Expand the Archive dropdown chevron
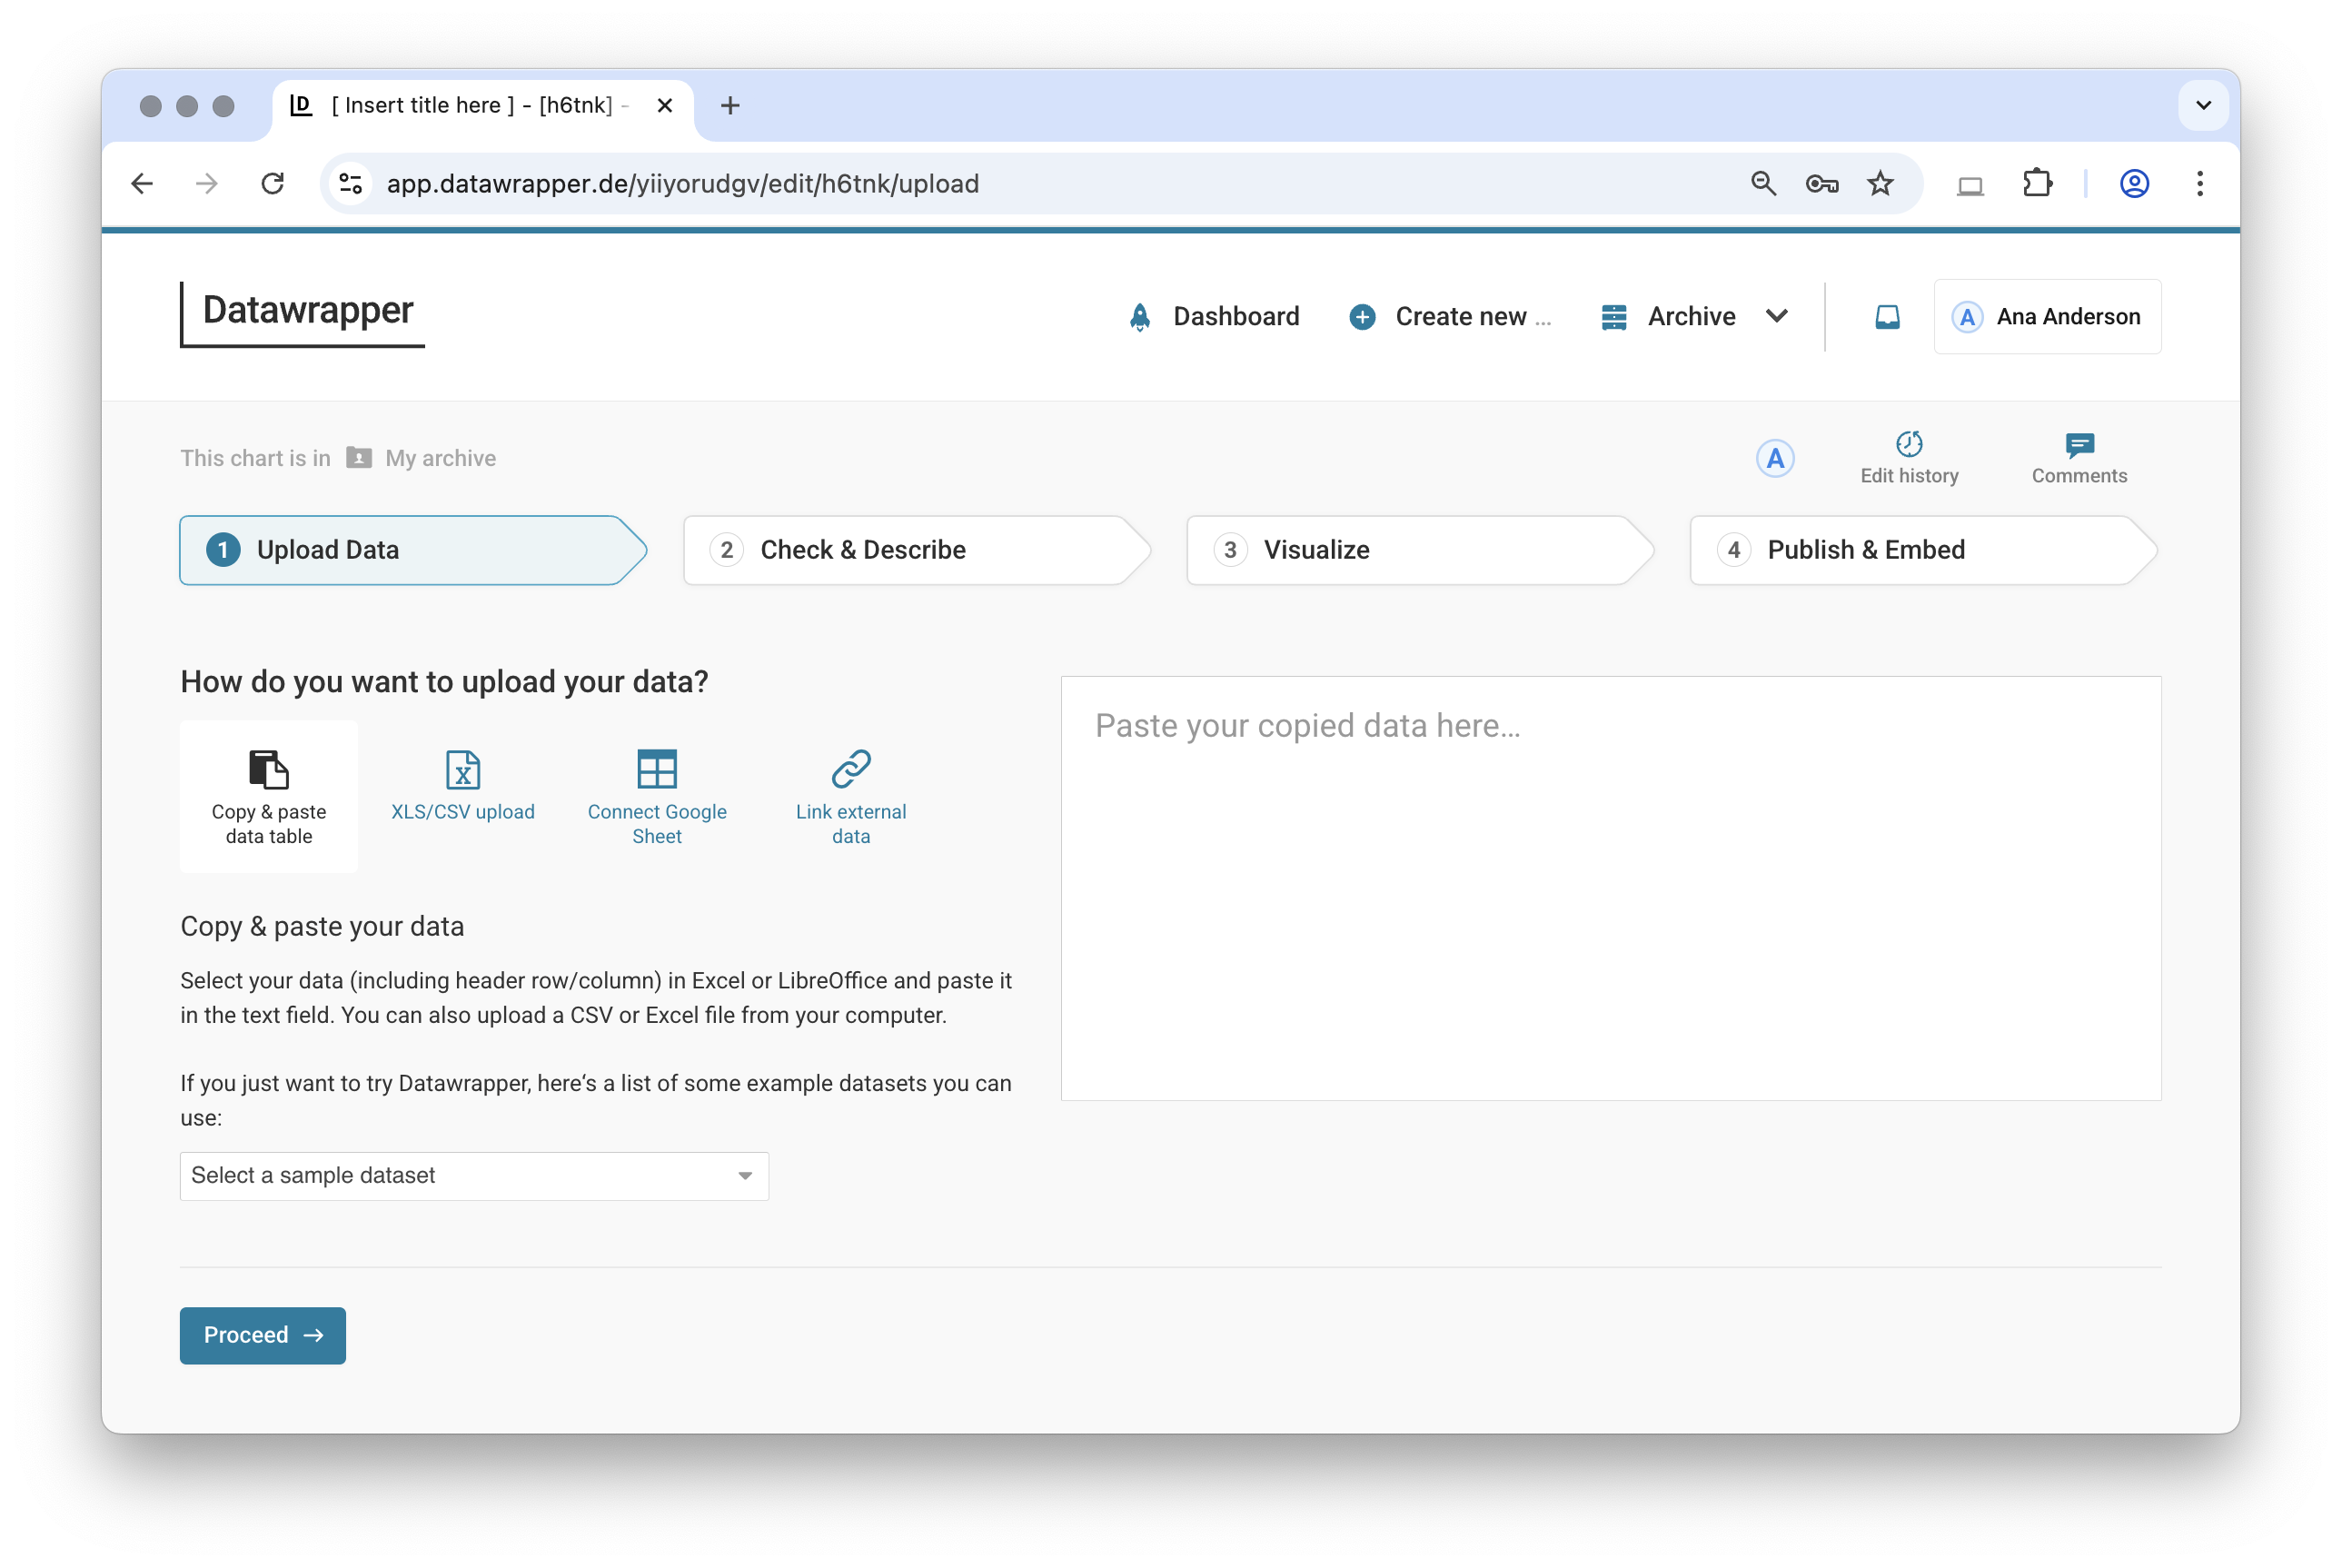Screen dimensions: 2342x1568 pyautogui.click(x=1777, y=316)
